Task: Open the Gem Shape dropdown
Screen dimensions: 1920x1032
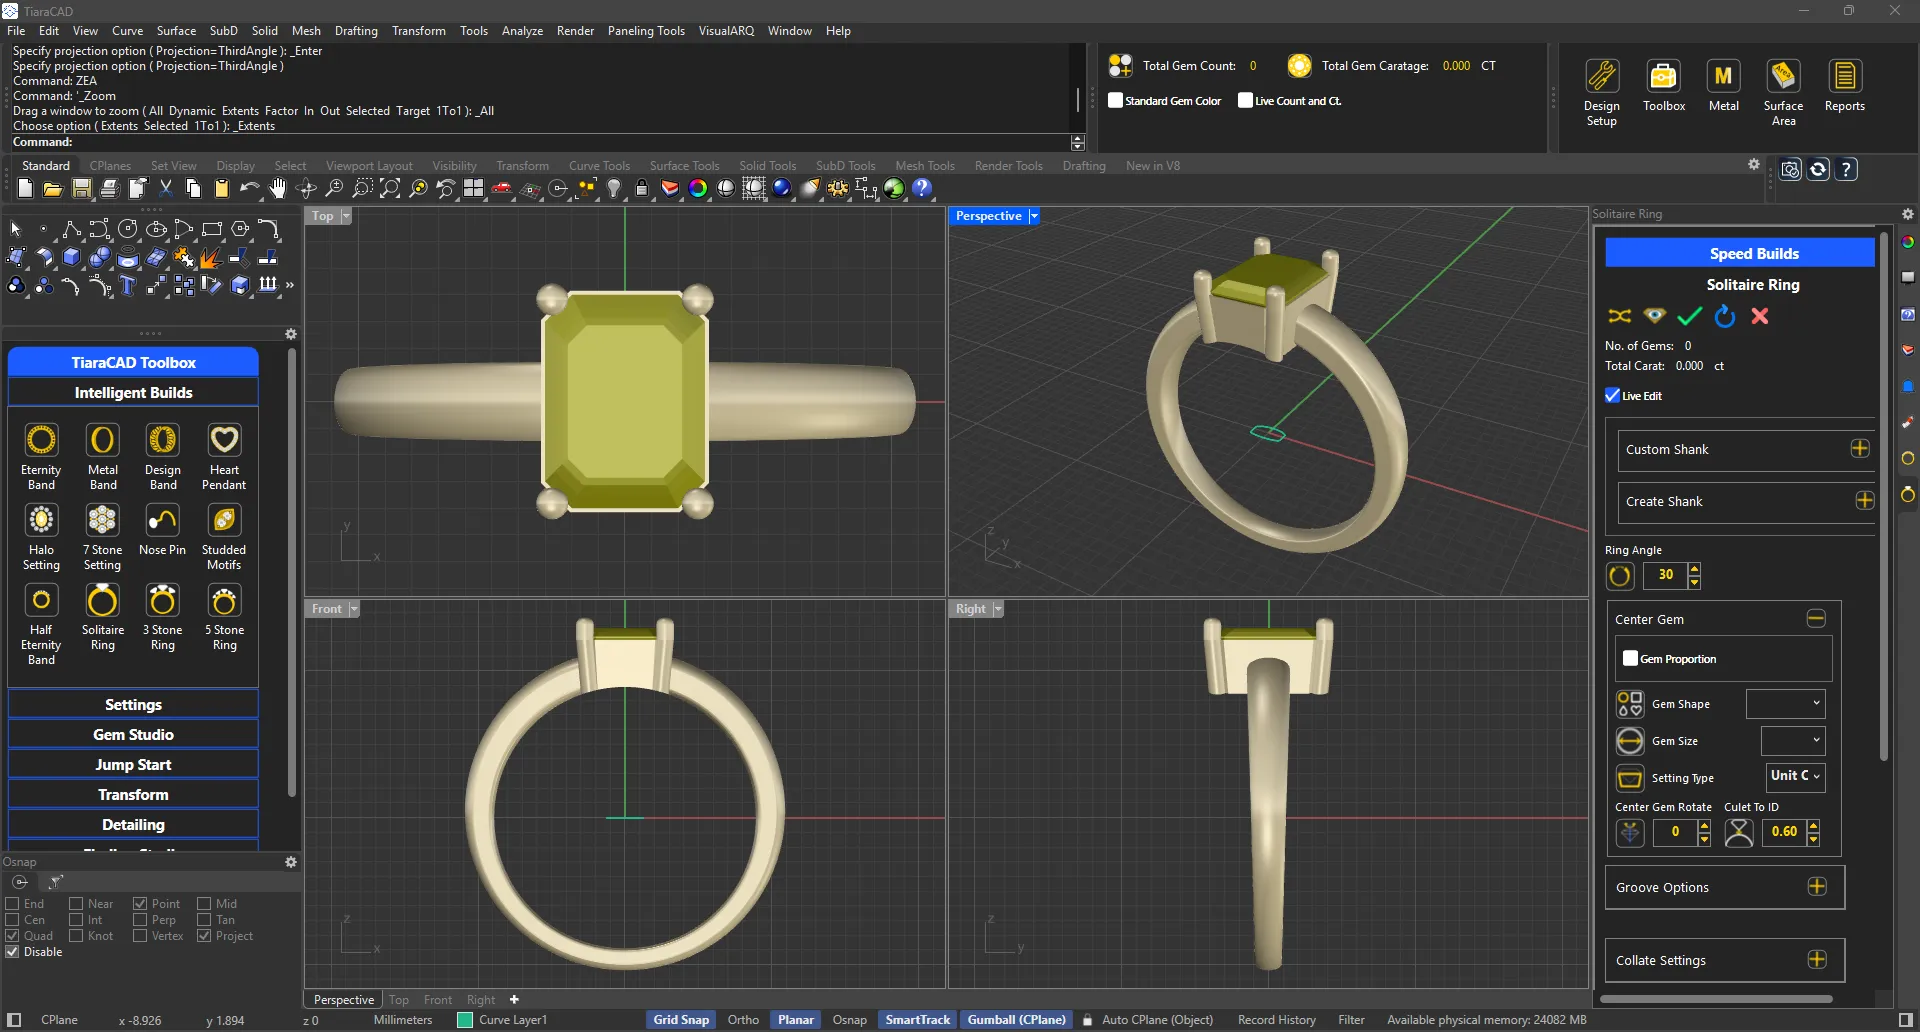Action: (x=1784, y=703)
